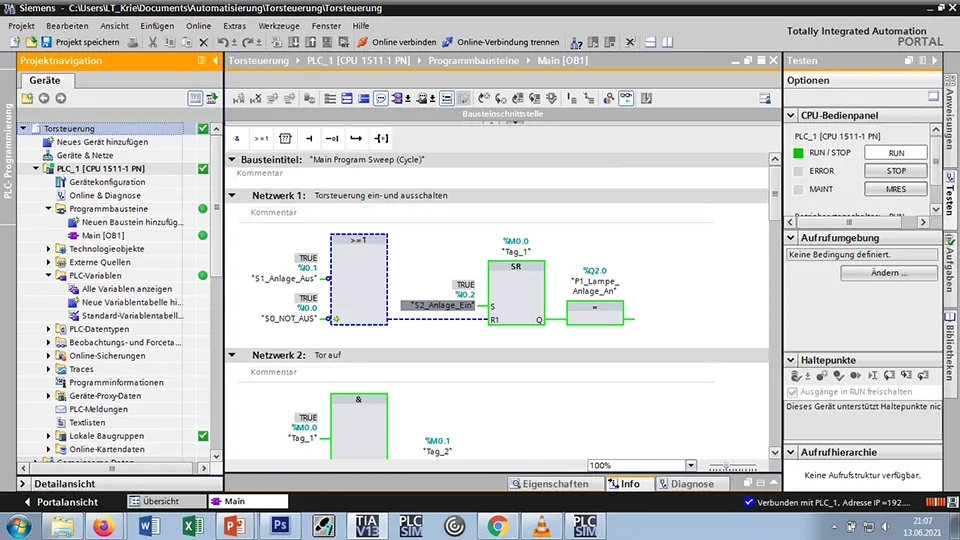
Task: Click the ERROR status indicator
Action: pyautogui.click(x=798, y=171)
